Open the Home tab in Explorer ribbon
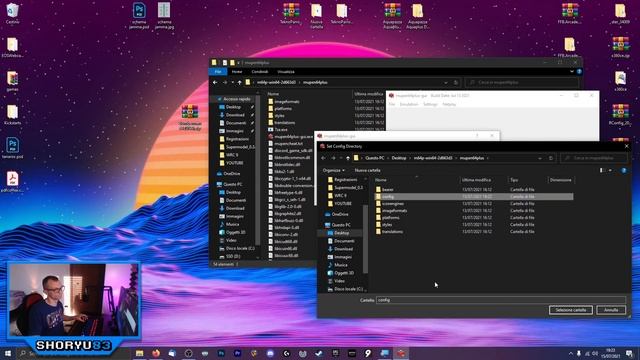The height and width of the screenshot is (360, 640). [x=237, y=72]
